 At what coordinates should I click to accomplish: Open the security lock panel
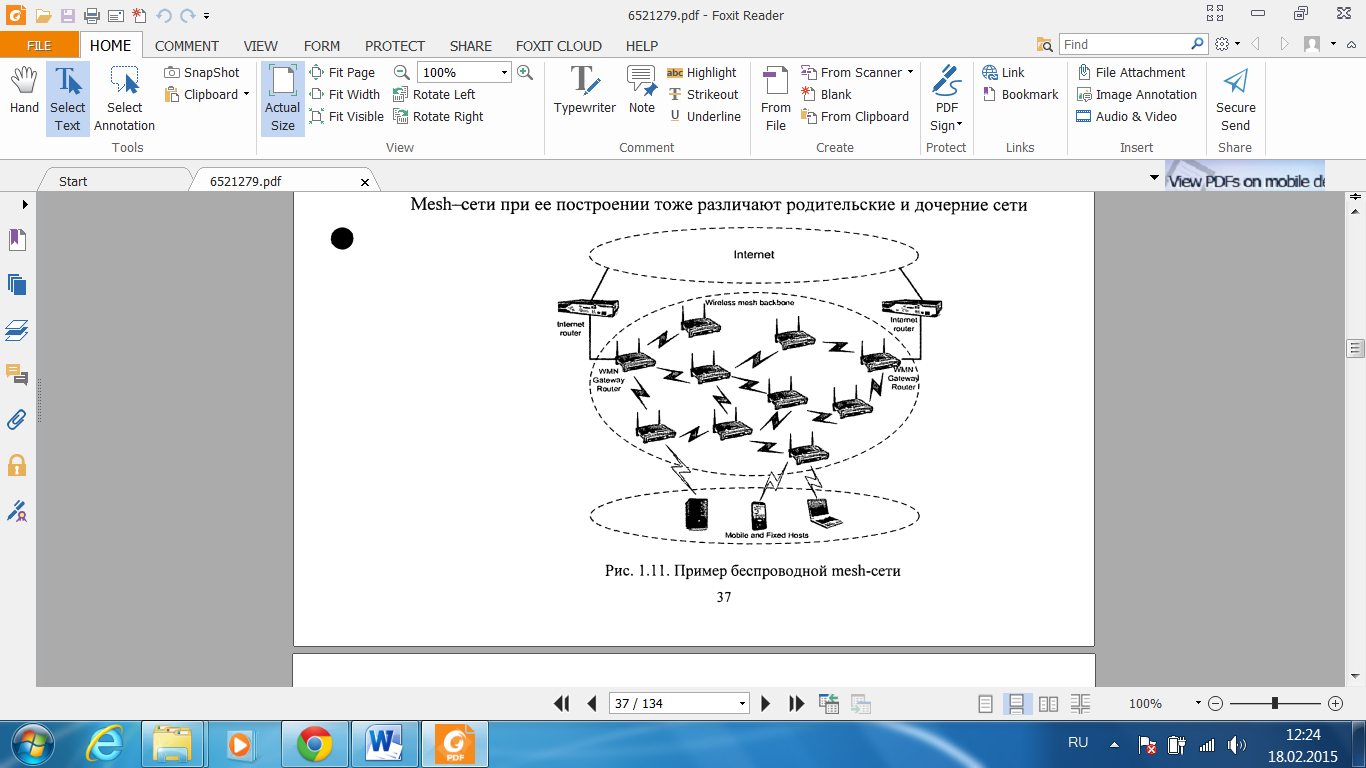coord(17,465)
